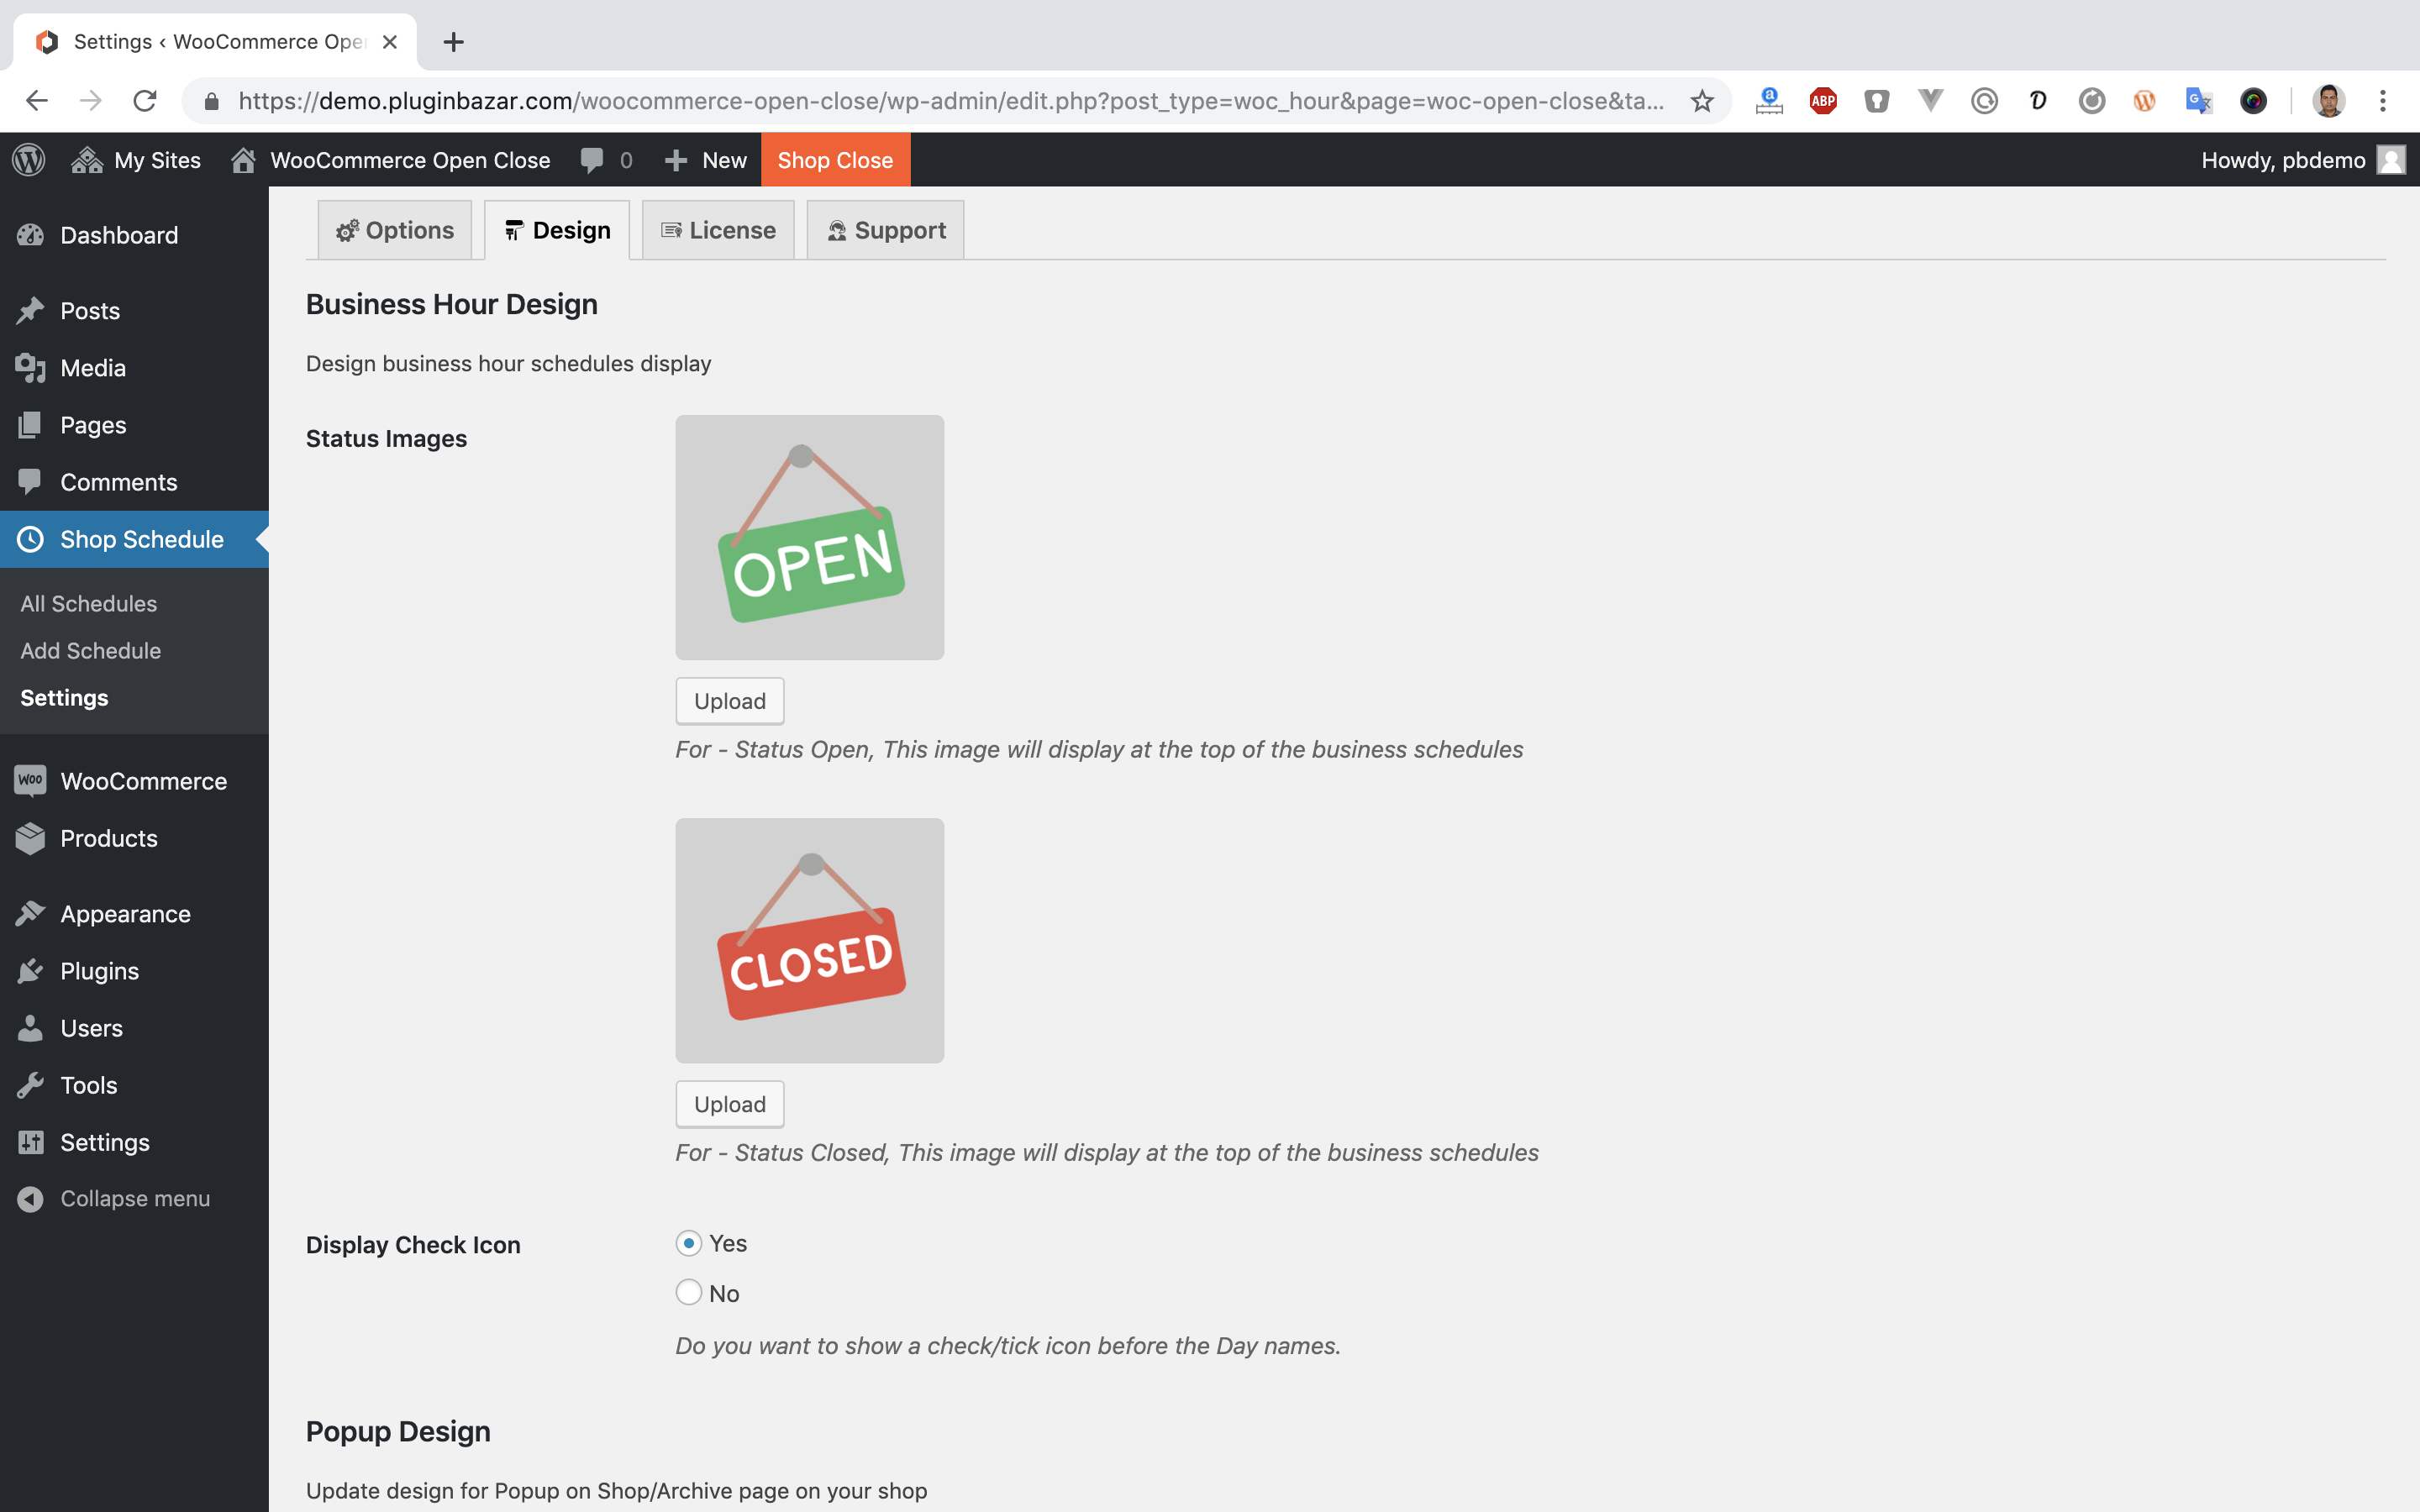Switch to the License tab

point(718,230)
